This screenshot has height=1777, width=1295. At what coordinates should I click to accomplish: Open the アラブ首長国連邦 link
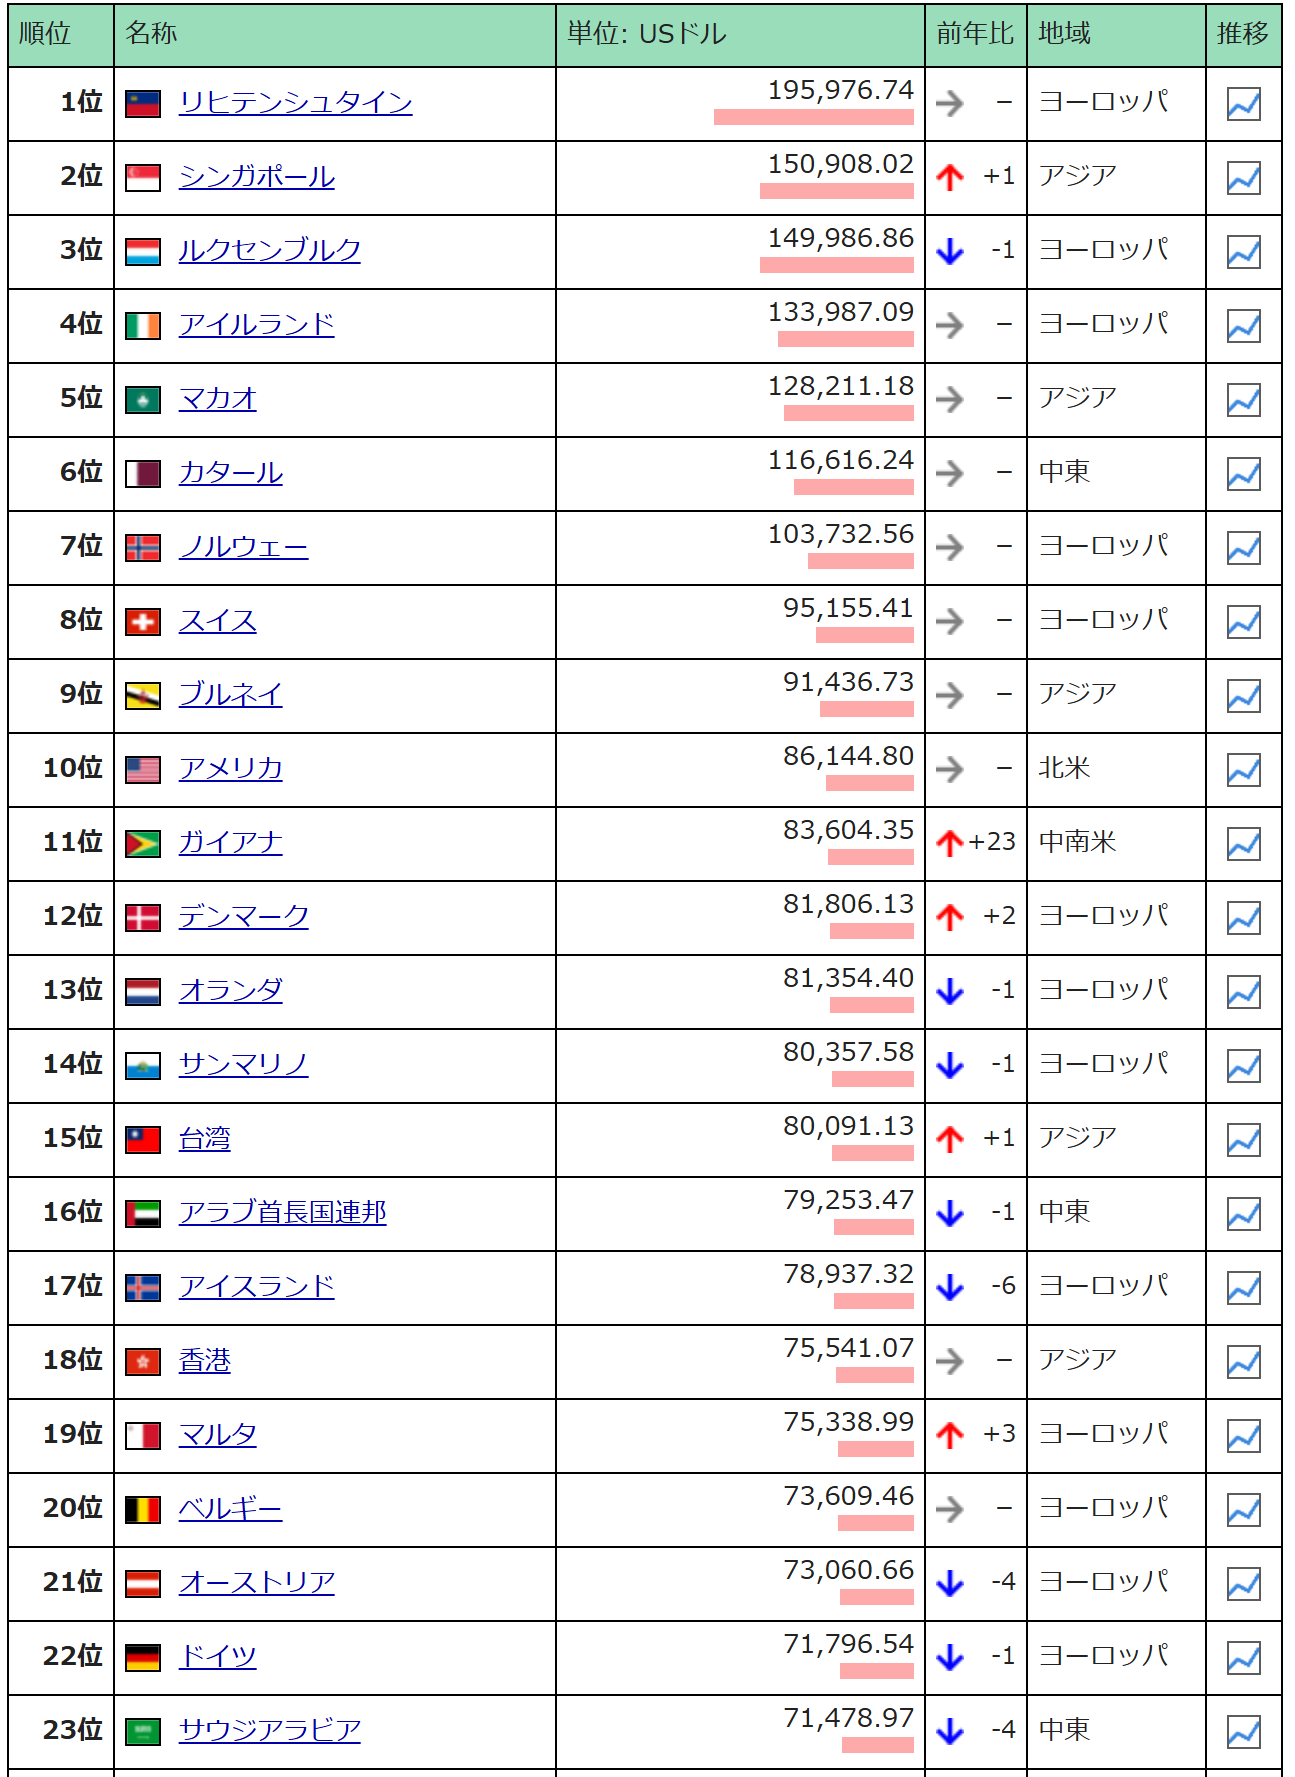click(282, 1213)
